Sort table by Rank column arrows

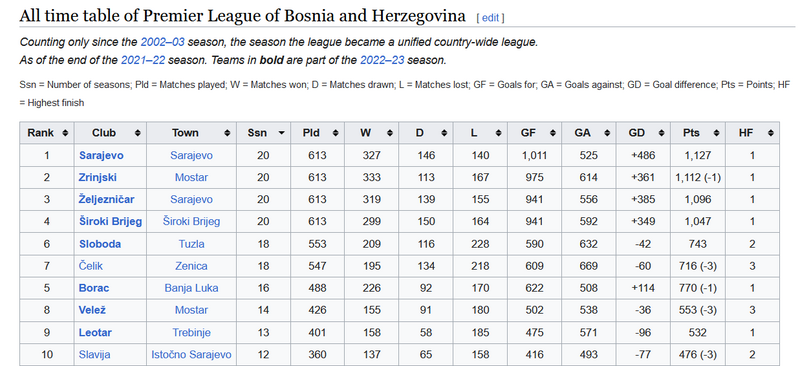65,133
